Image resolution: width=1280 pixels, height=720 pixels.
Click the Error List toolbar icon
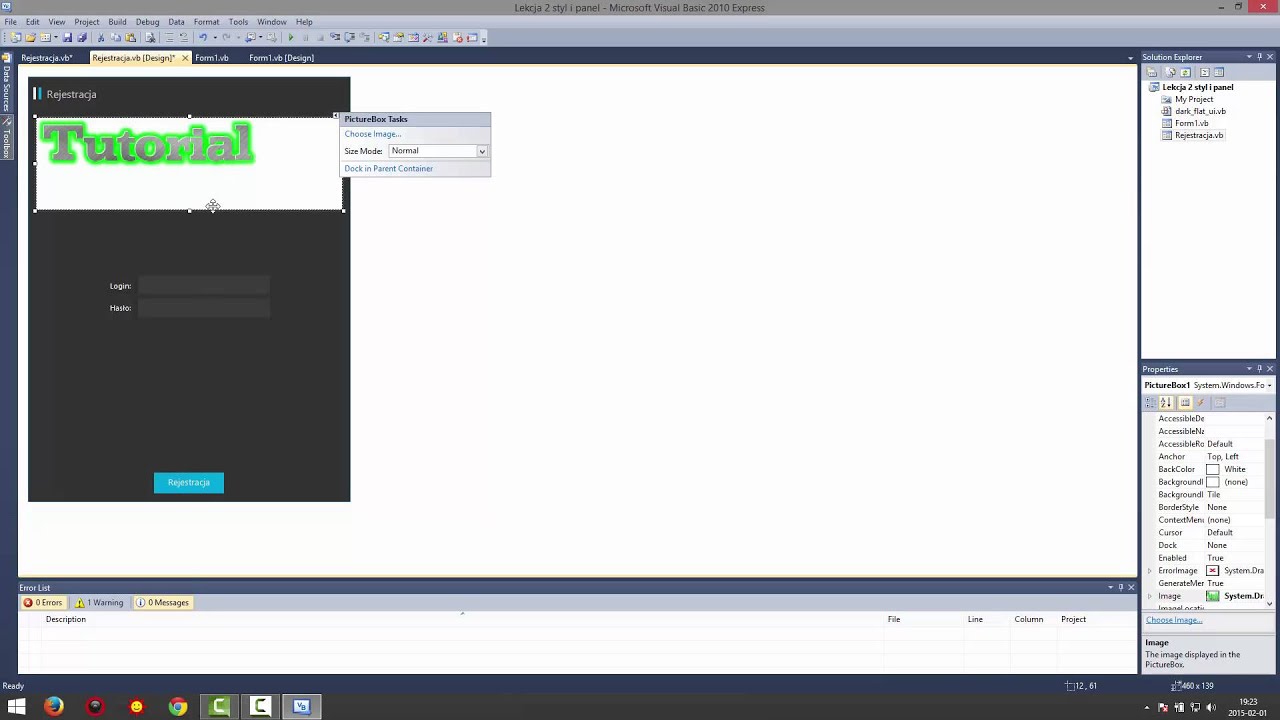pyautogui.click(x=457, y=38)
